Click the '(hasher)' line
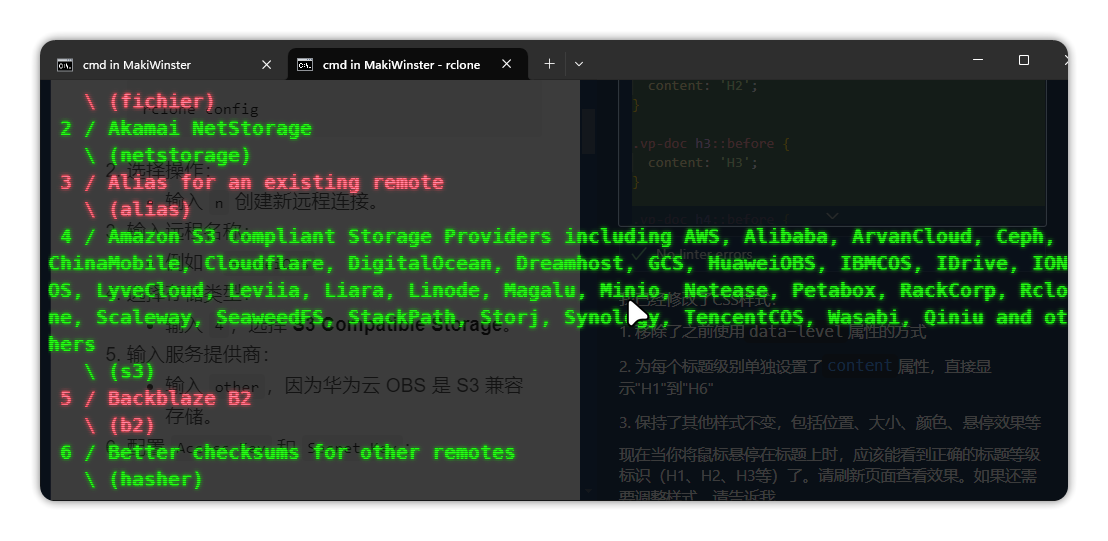Viewport: 1108px width, 541px height. click(x=143, y=480)
